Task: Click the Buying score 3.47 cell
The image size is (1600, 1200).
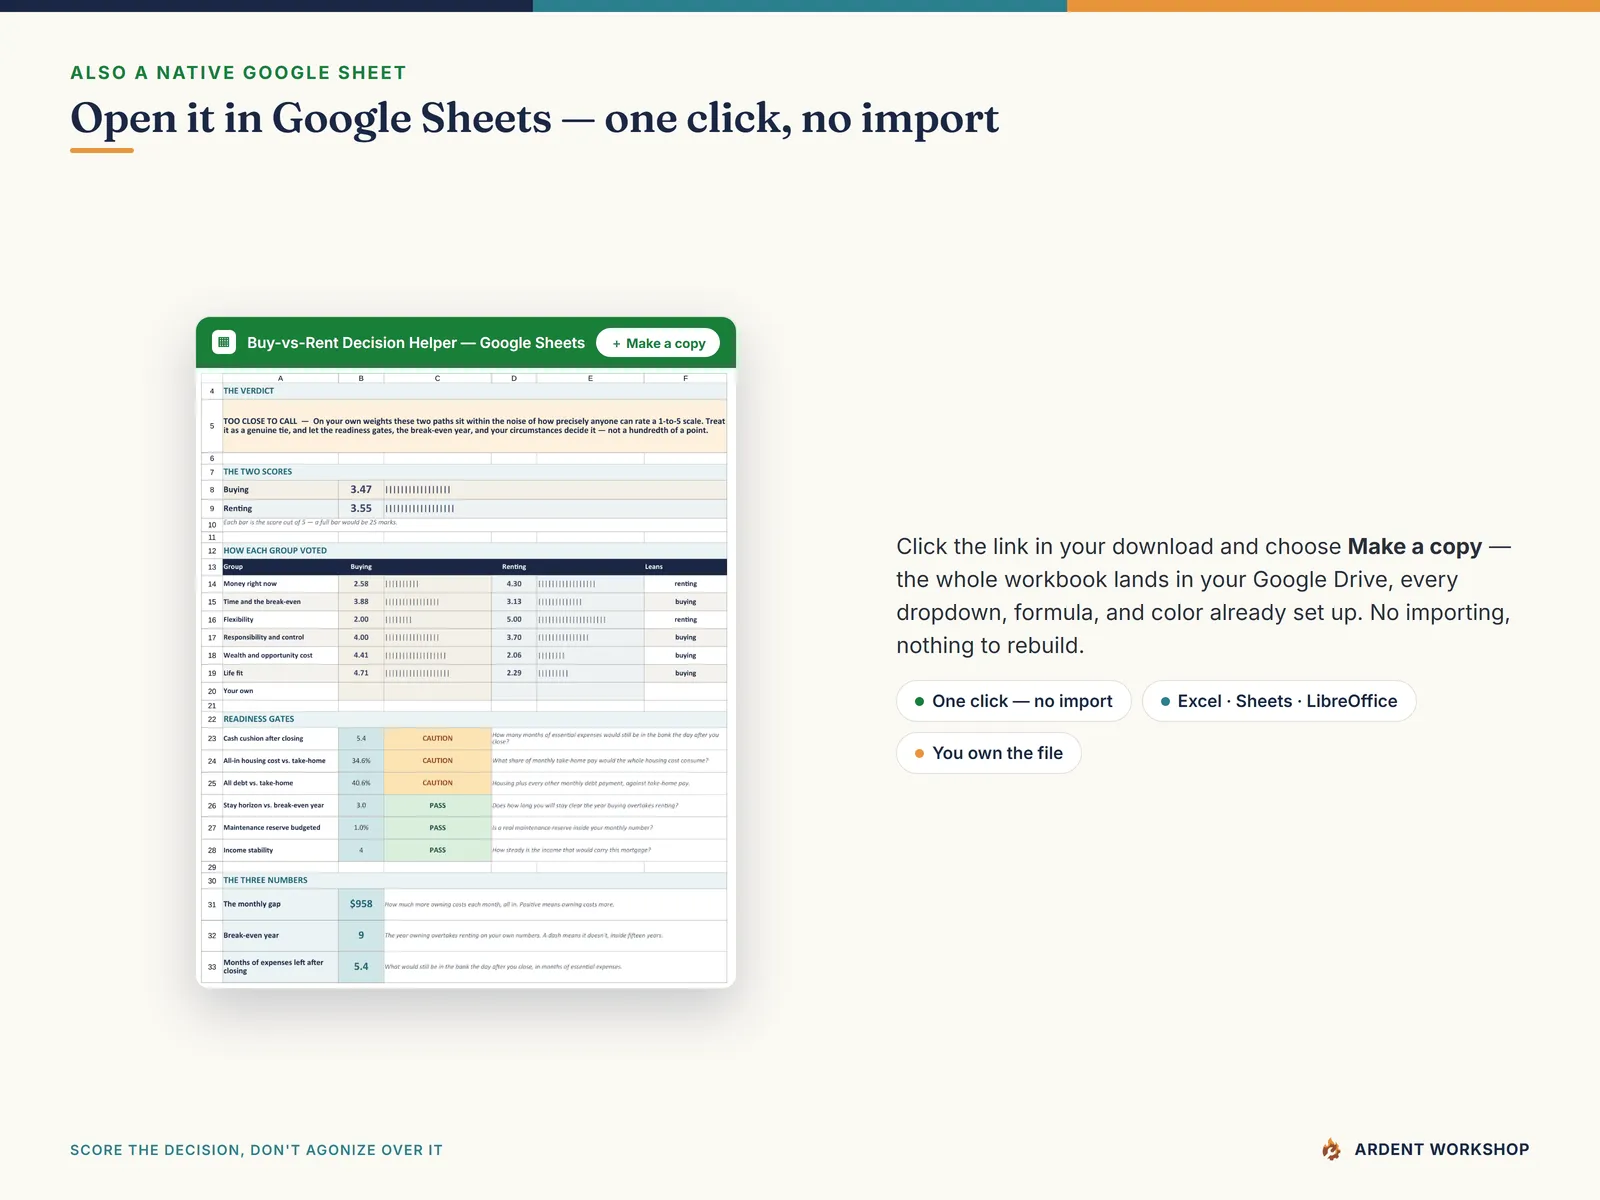Action: [361, 490]
